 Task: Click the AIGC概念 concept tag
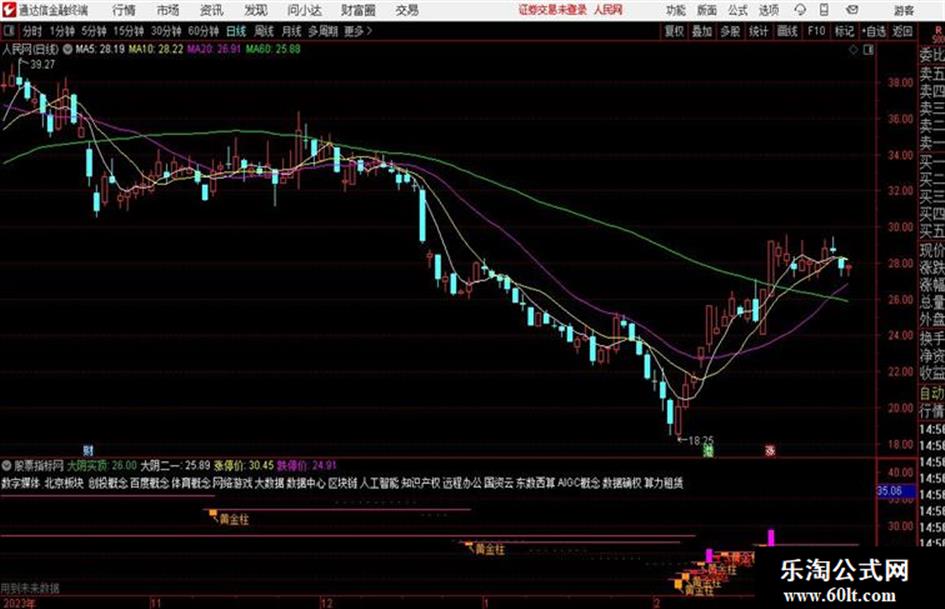coord(579,483)
